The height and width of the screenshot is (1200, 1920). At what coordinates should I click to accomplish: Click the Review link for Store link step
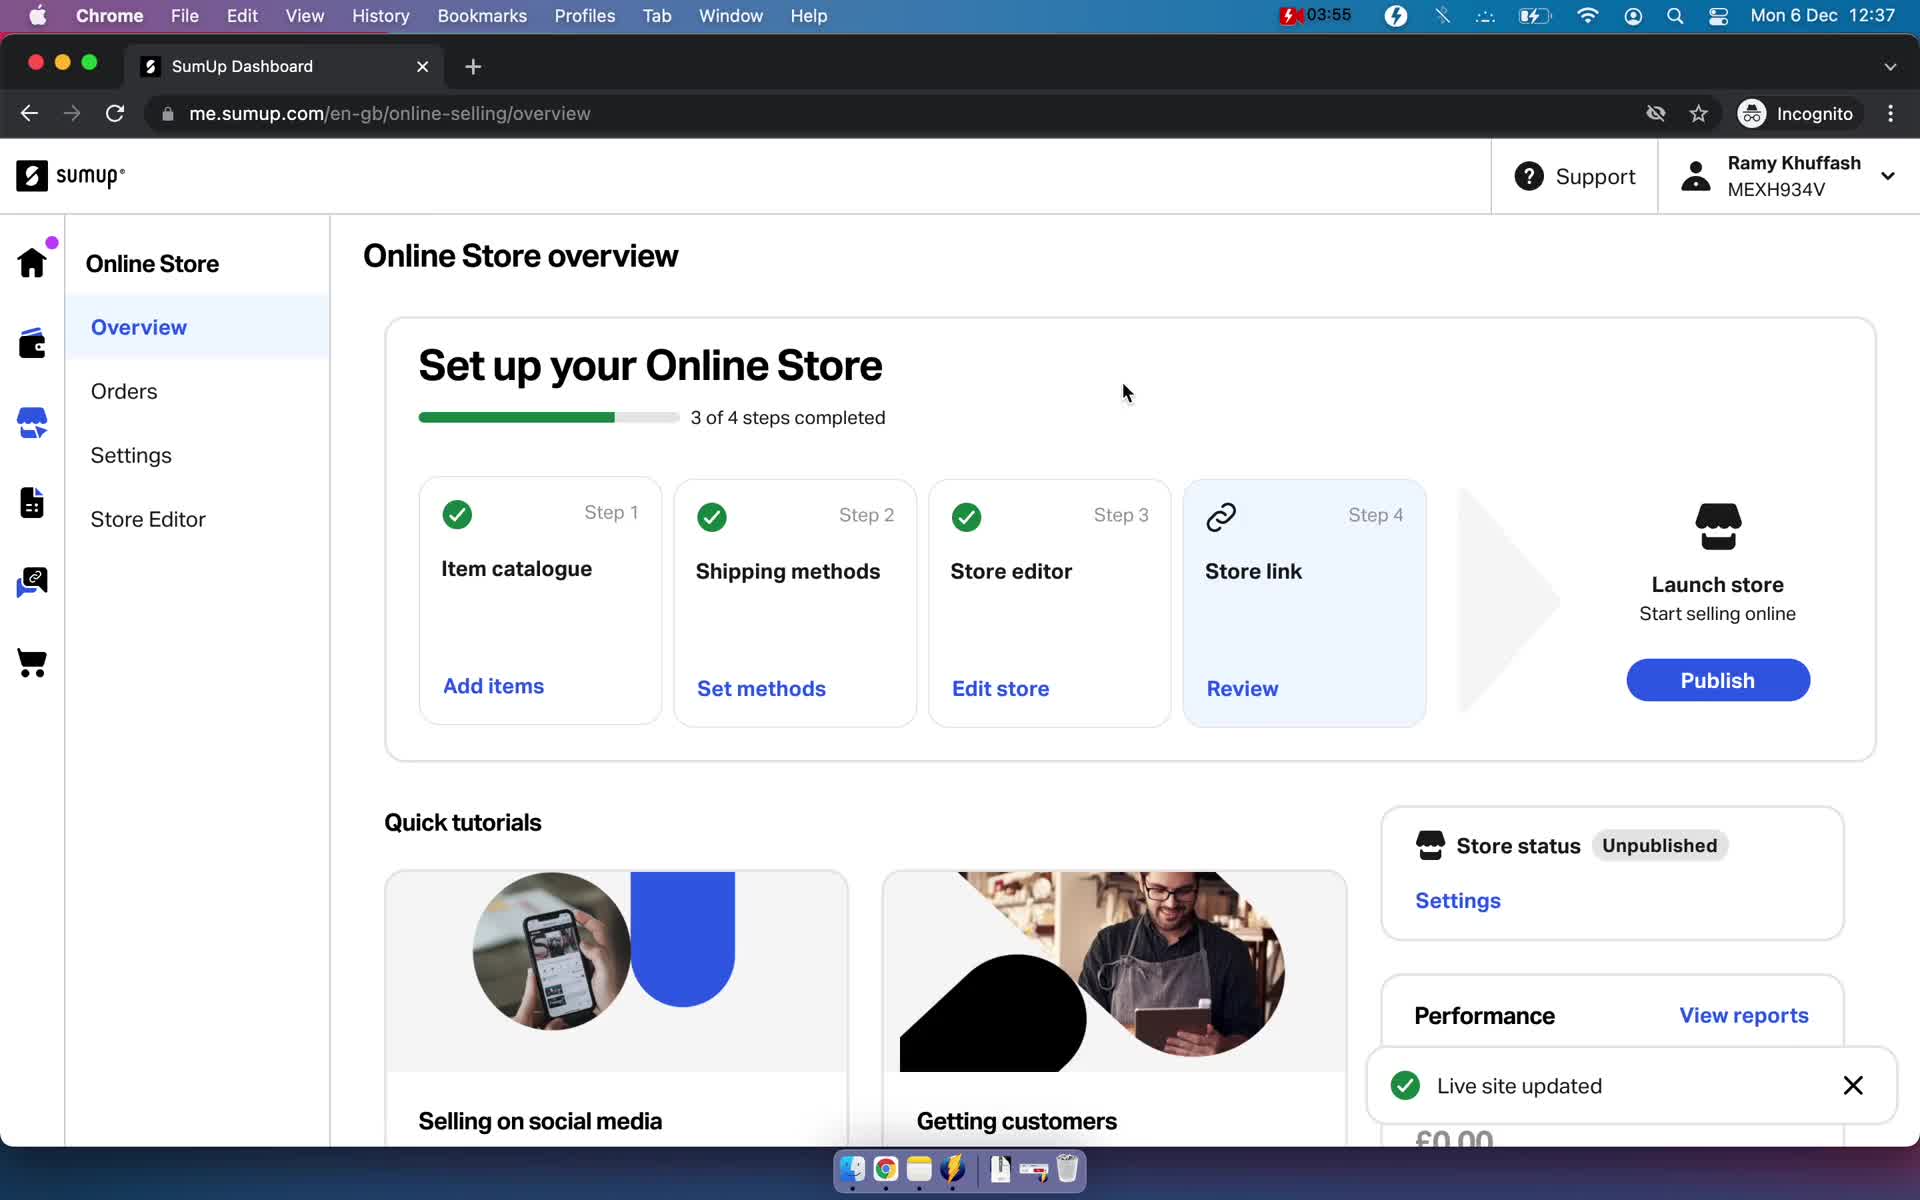click(x=1241, y=687)
